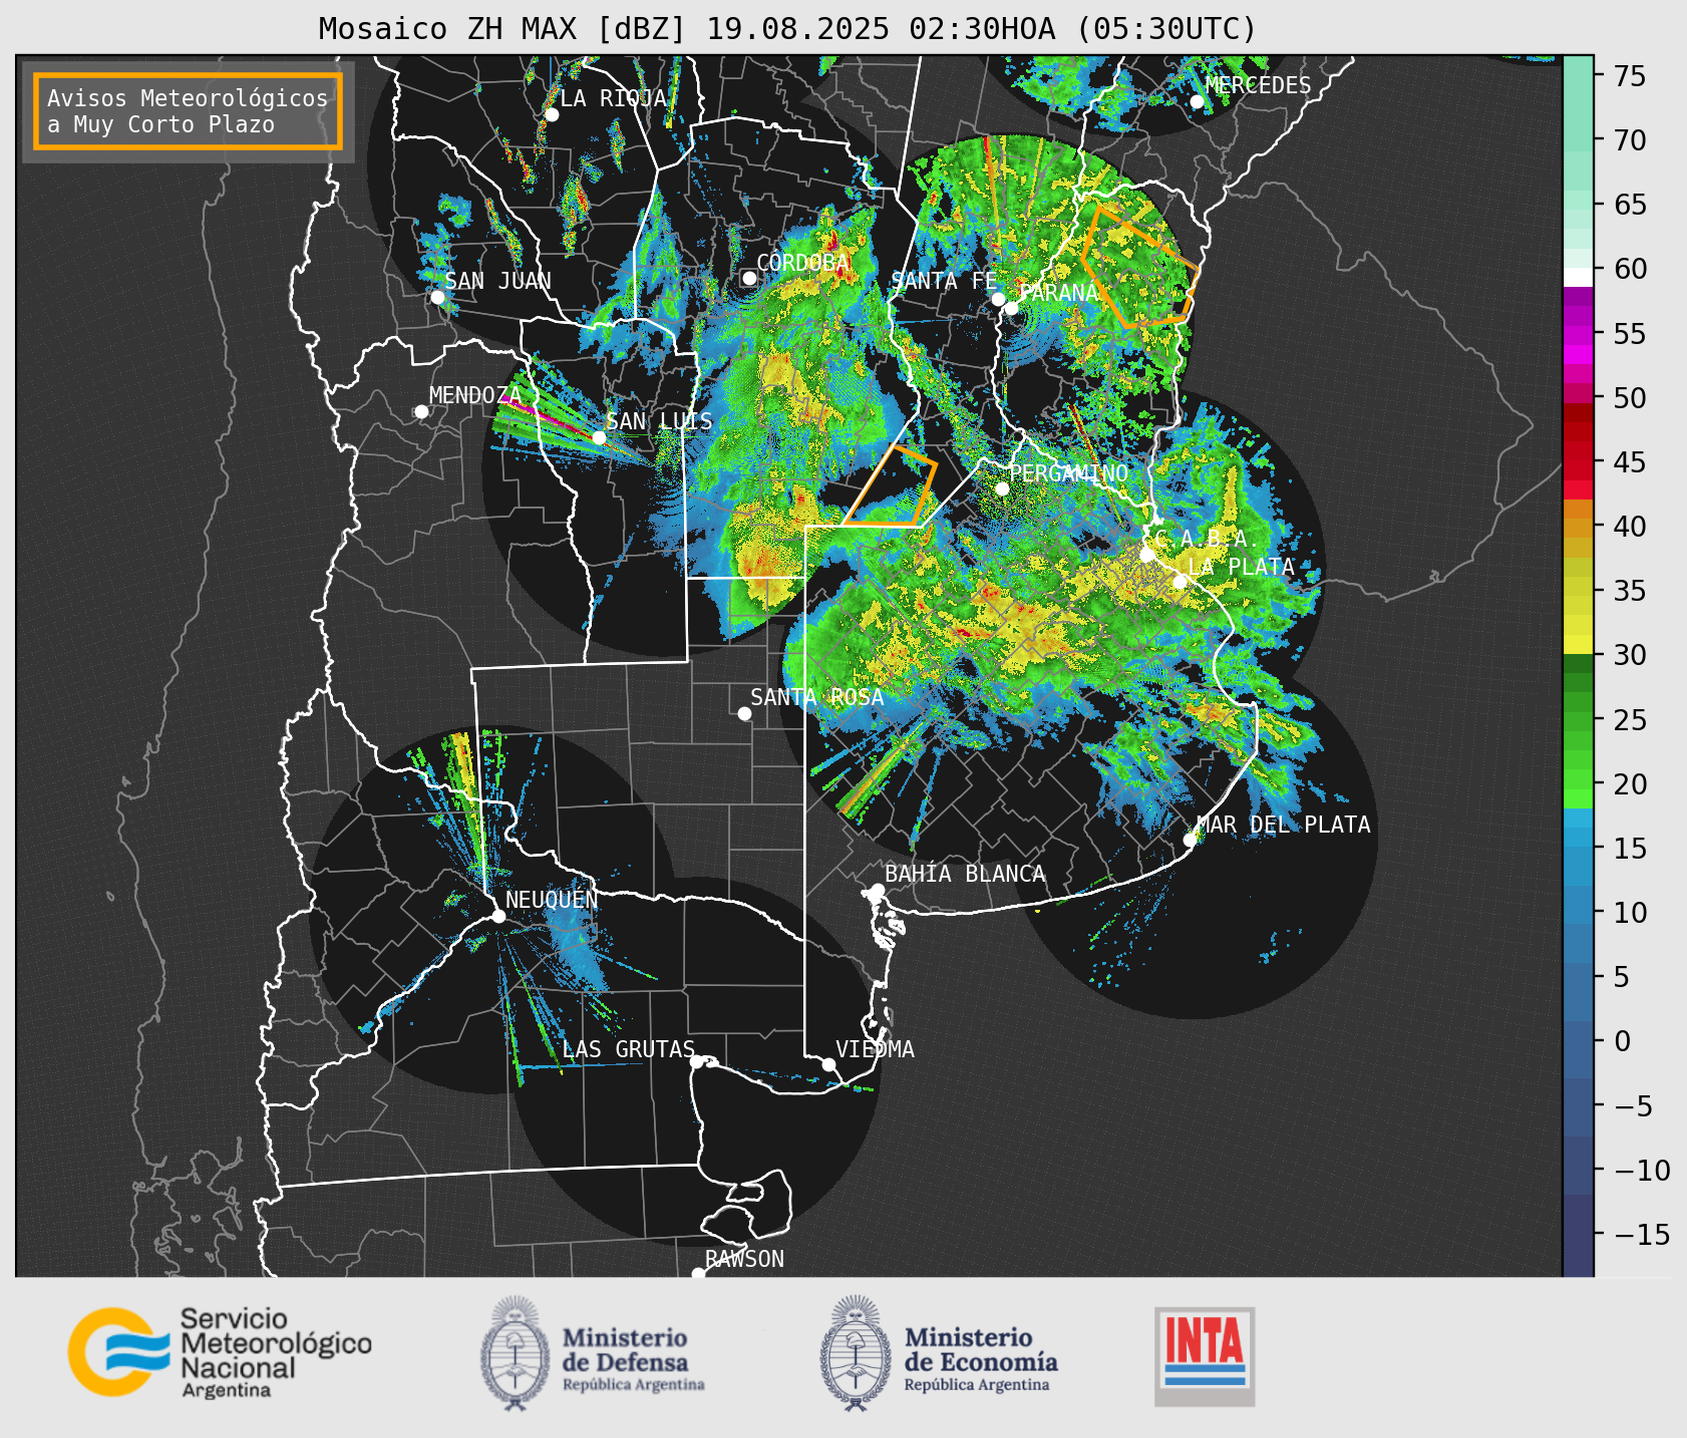Viewport: 1687px width, 1438px height.
Task: Click the MAR DEL PLATA city marker dot
Action: [1189, 839]
